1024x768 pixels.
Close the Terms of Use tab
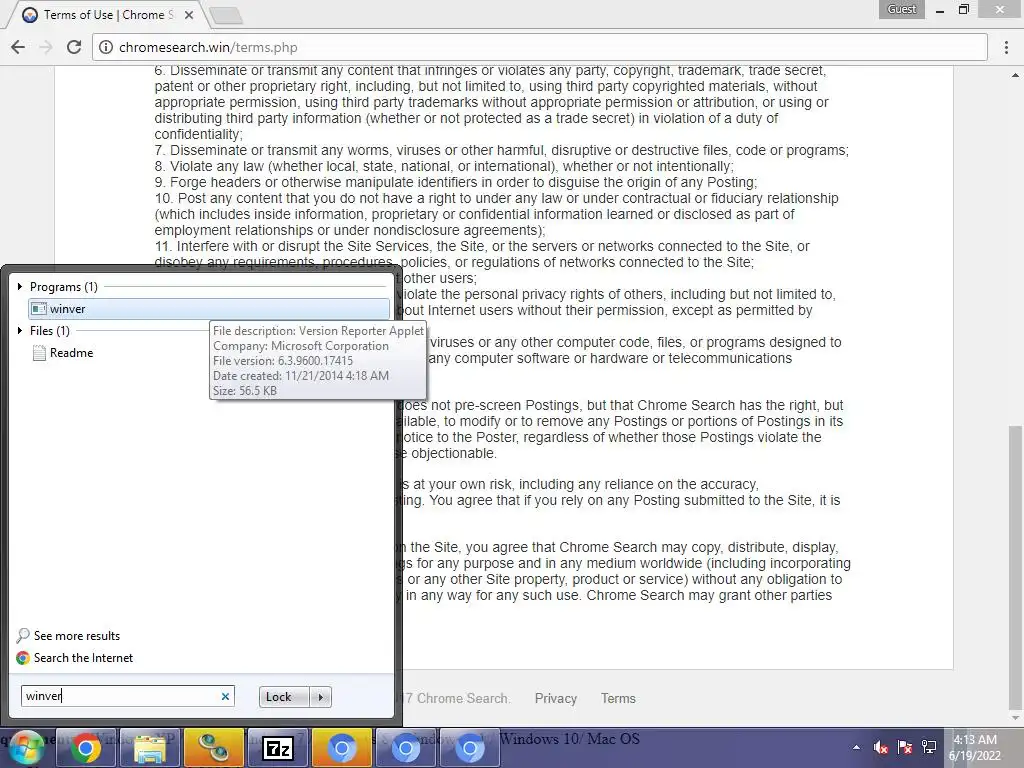pyautogui.click(x=189, y=15)
